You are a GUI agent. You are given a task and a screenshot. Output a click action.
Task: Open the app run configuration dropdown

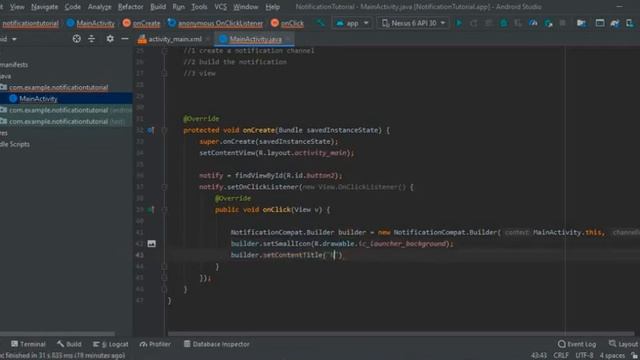[352, 23]
